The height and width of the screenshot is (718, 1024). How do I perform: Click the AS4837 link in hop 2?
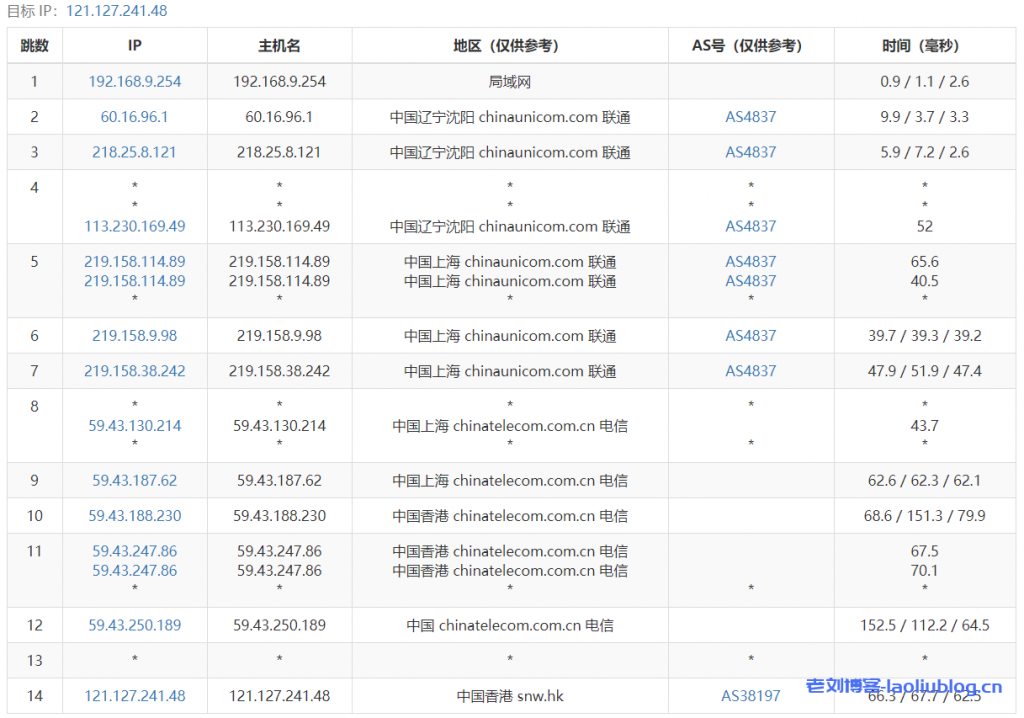[751, 116]
